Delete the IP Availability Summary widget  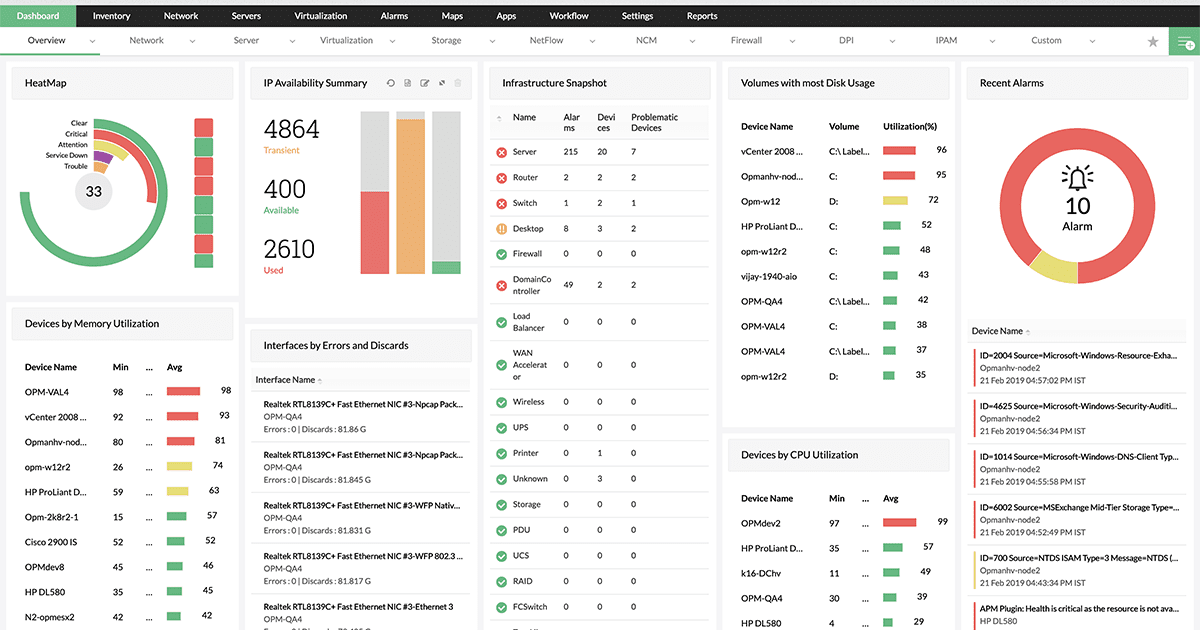[x=458, y=83]
